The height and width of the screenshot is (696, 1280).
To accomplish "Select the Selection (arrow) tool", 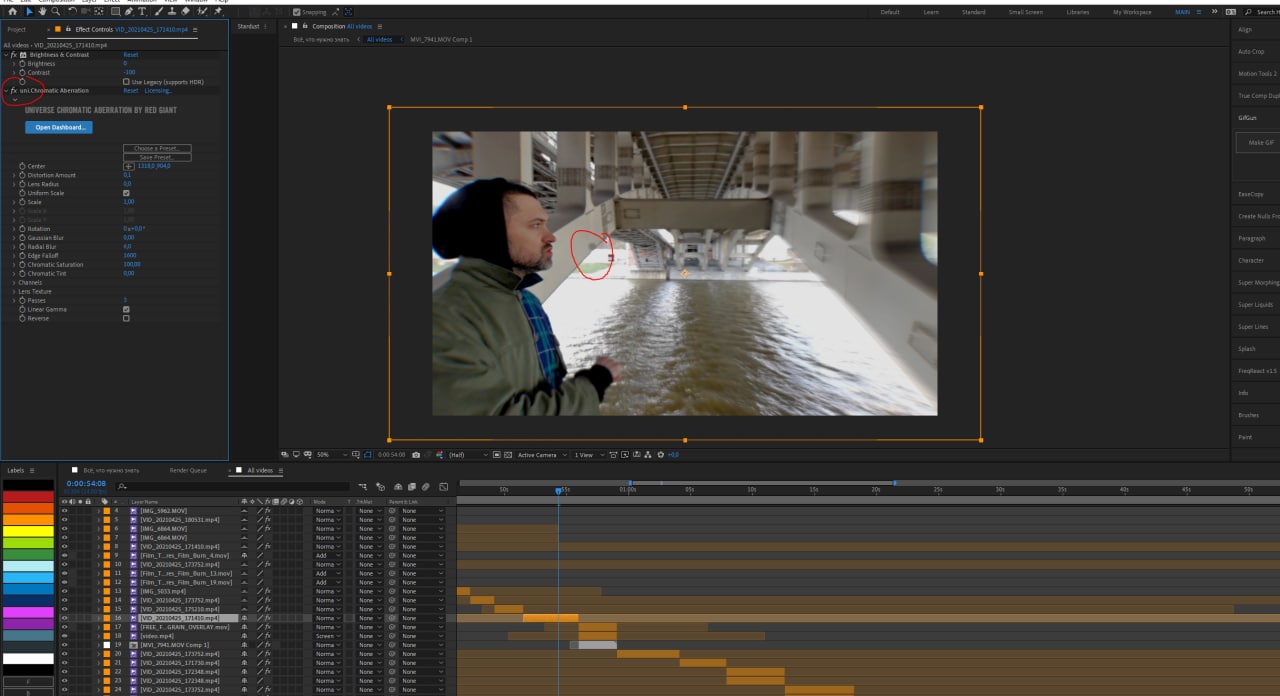I will [29, 11].
